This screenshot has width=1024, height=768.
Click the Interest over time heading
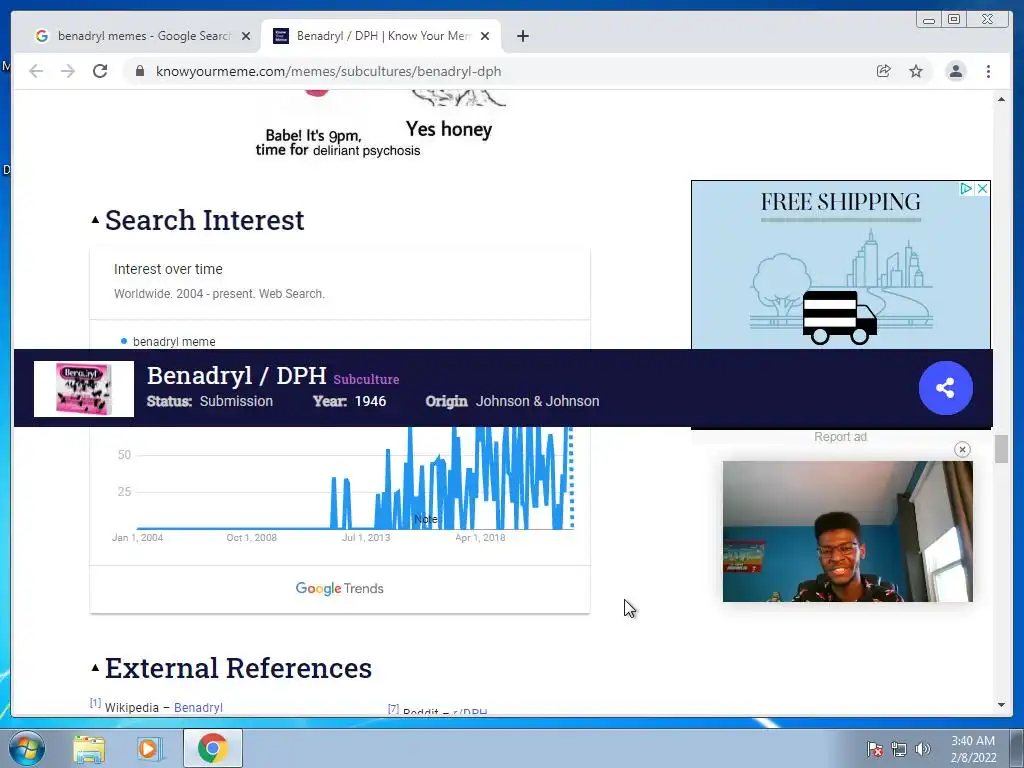click(x=168, y=269)
